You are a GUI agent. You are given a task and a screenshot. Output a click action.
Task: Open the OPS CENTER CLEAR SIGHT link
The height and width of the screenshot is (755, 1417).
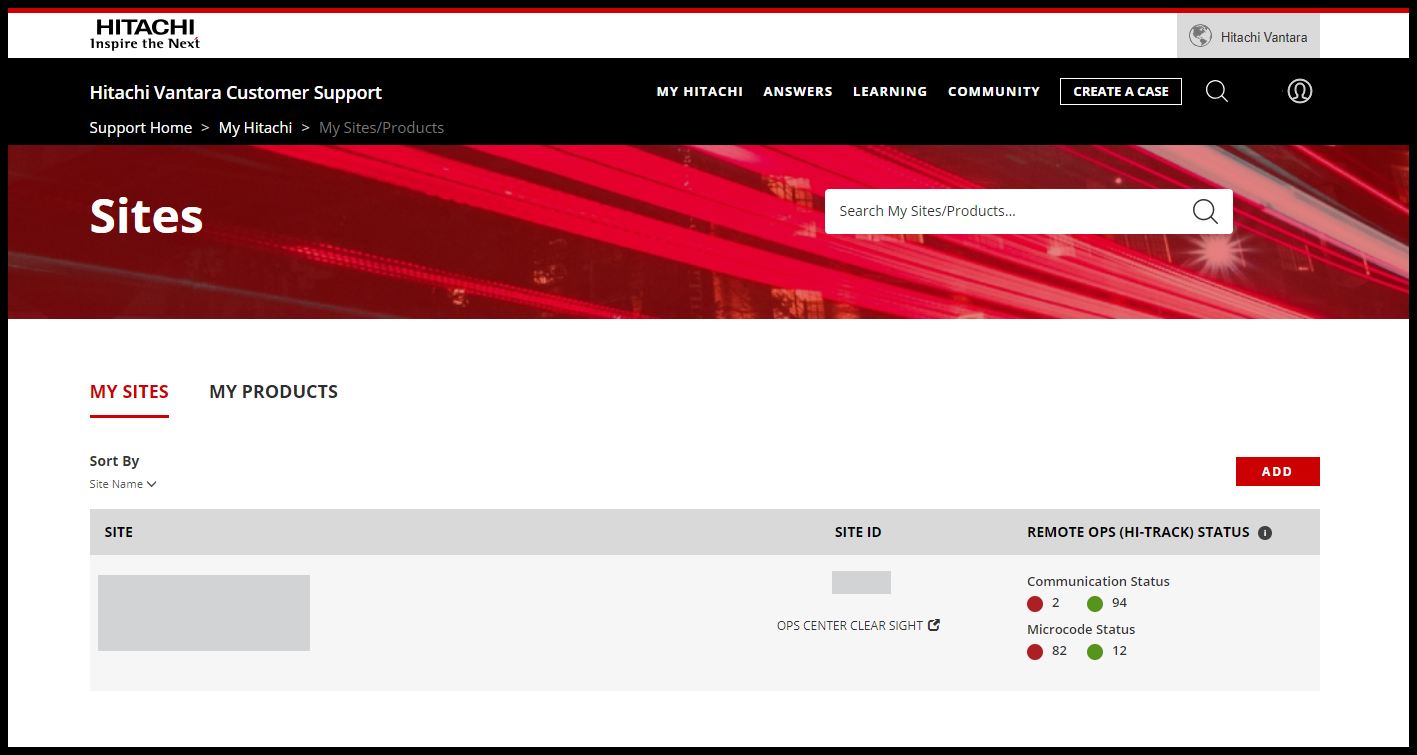pyautogui.click(x=858, y=625)
